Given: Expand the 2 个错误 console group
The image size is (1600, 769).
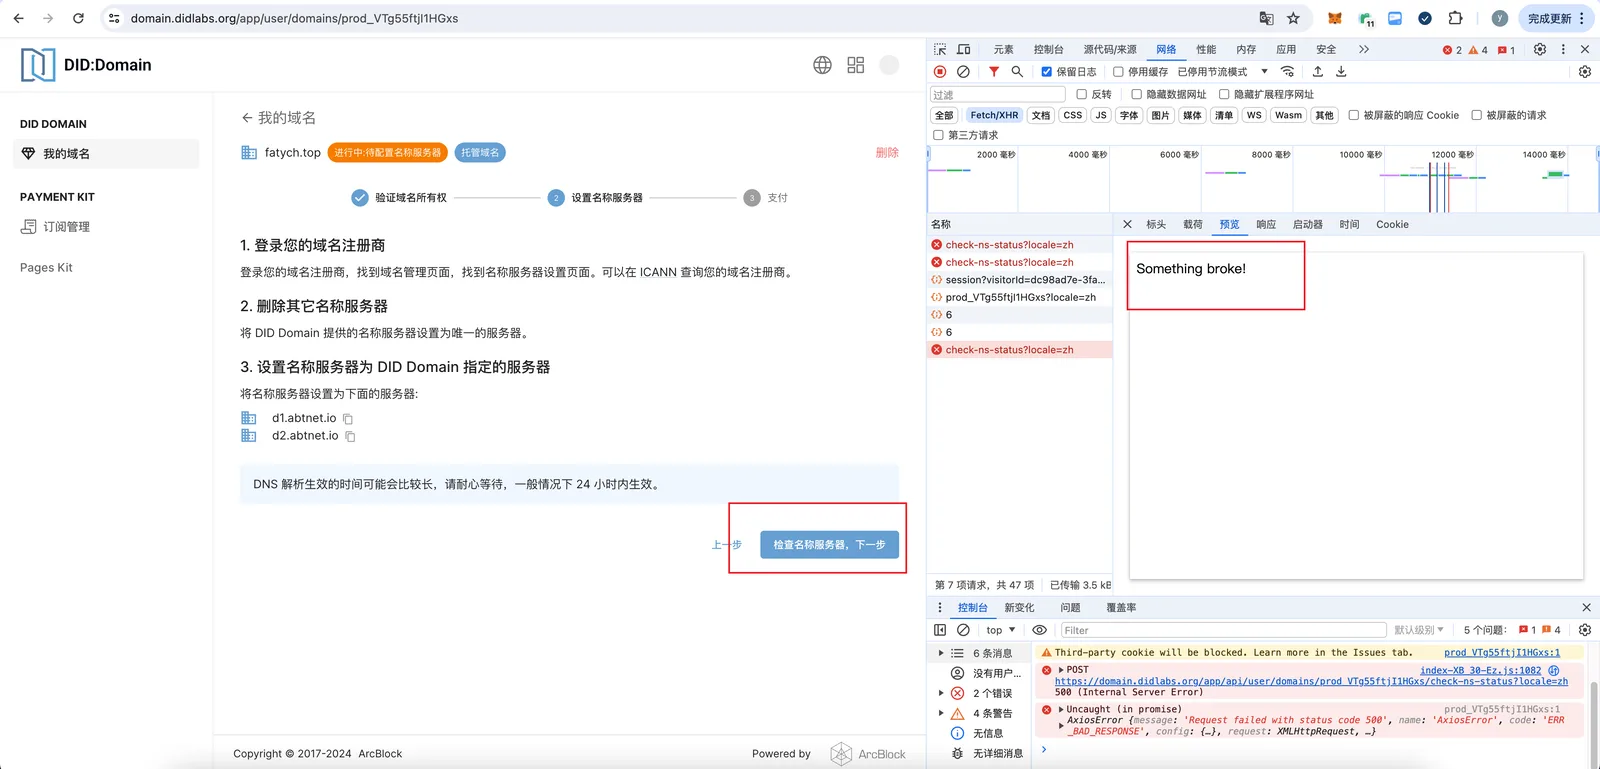Looking at the screenshot, I should tap(941, 693).
